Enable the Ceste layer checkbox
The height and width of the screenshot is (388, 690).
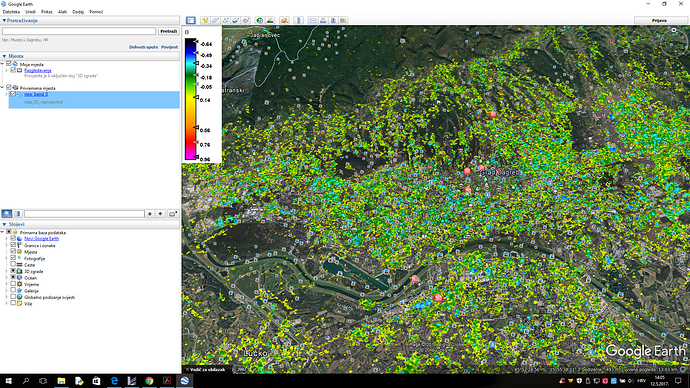tap(13, 265)
